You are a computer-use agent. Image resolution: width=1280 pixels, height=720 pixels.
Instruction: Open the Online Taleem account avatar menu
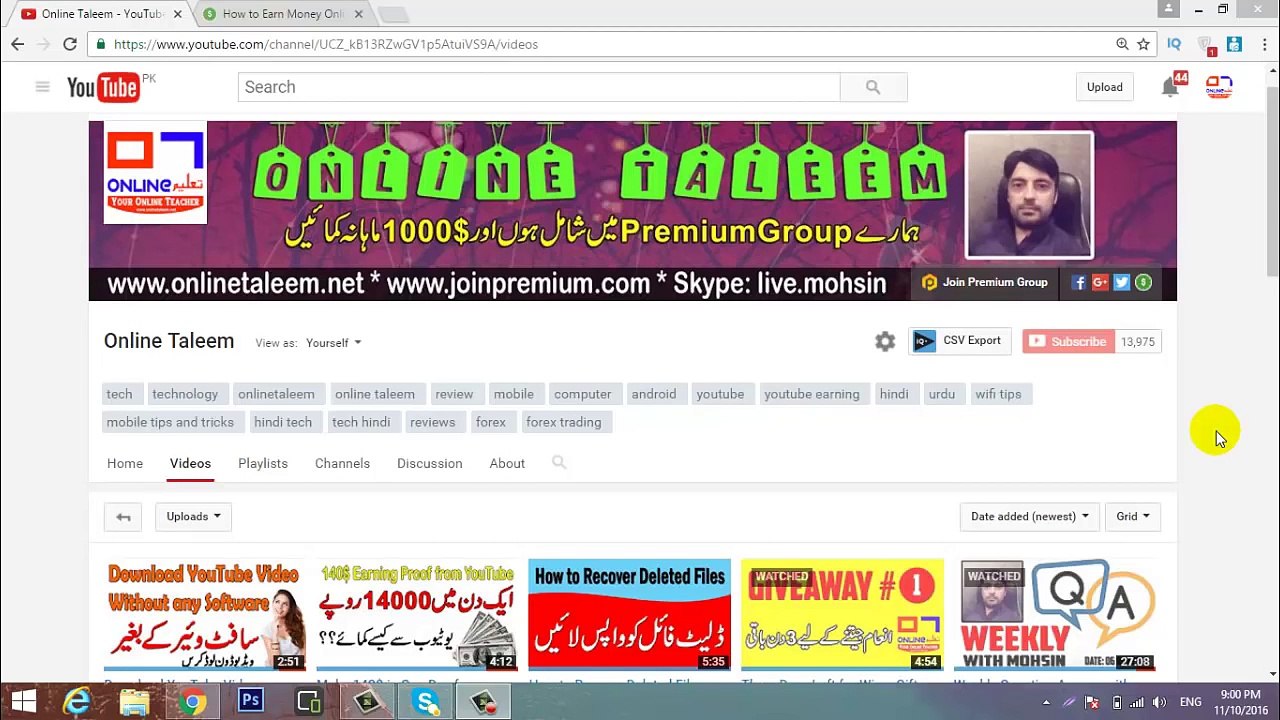click(1218, 87)
